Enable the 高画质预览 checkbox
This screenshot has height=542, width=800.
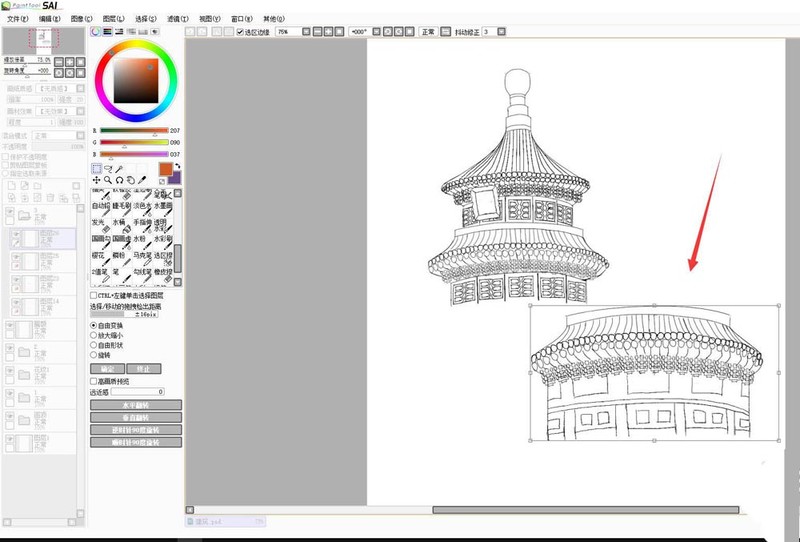pyautogui.click(x=94, y=381)
